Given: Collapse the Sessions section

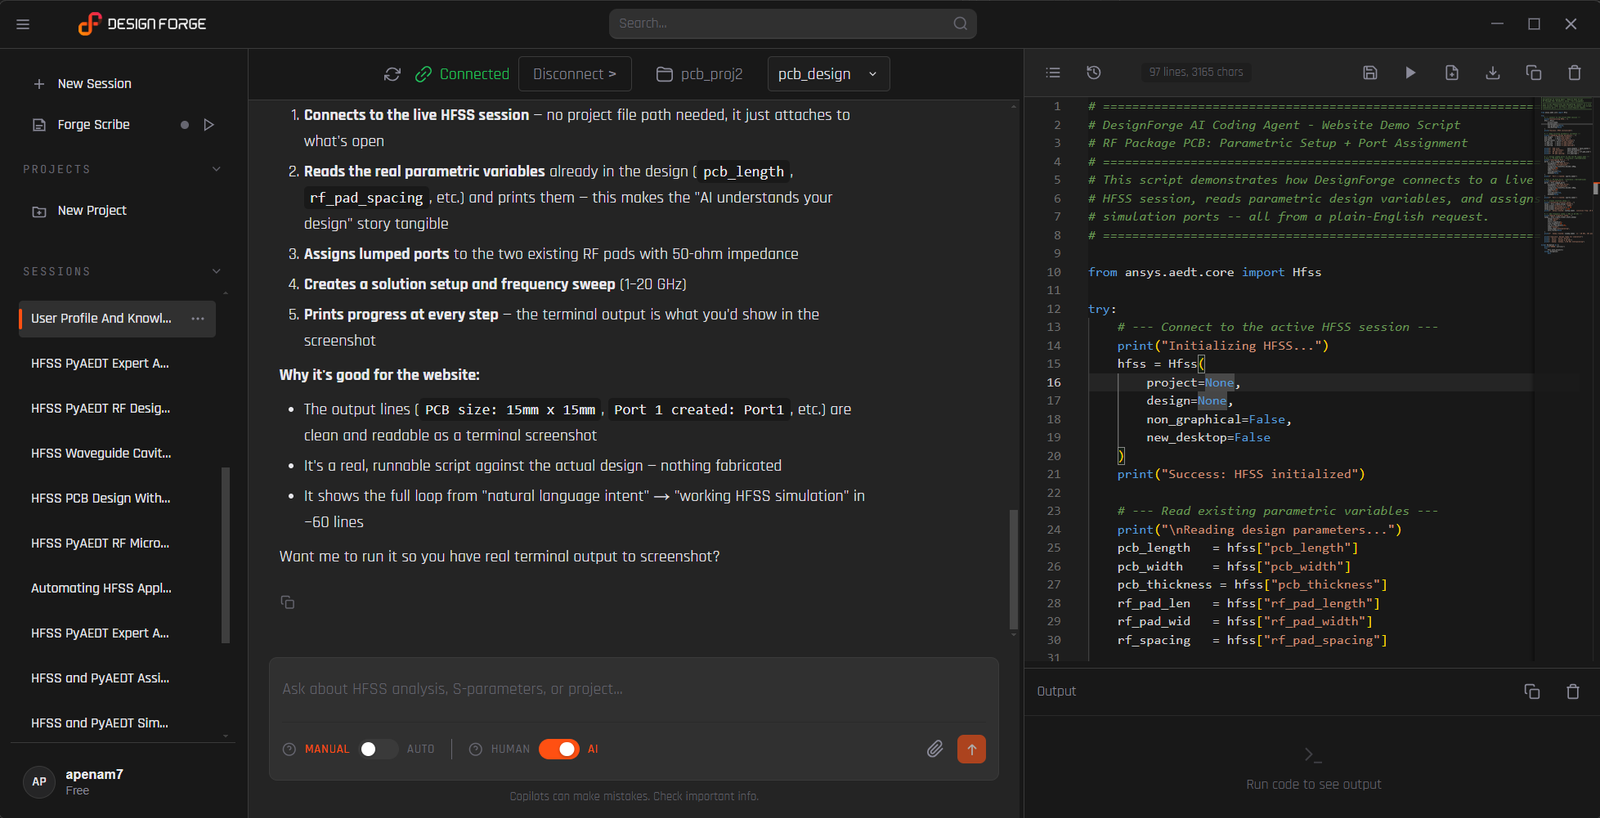Looking at the screenshot, I should coord(216,272).
